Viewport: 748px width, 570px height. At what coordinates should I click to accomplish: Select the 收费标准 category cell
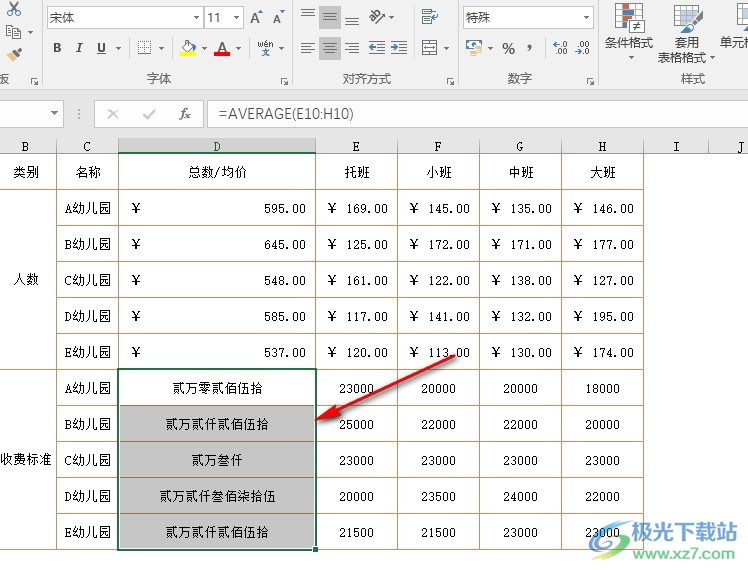pos(26,459)
